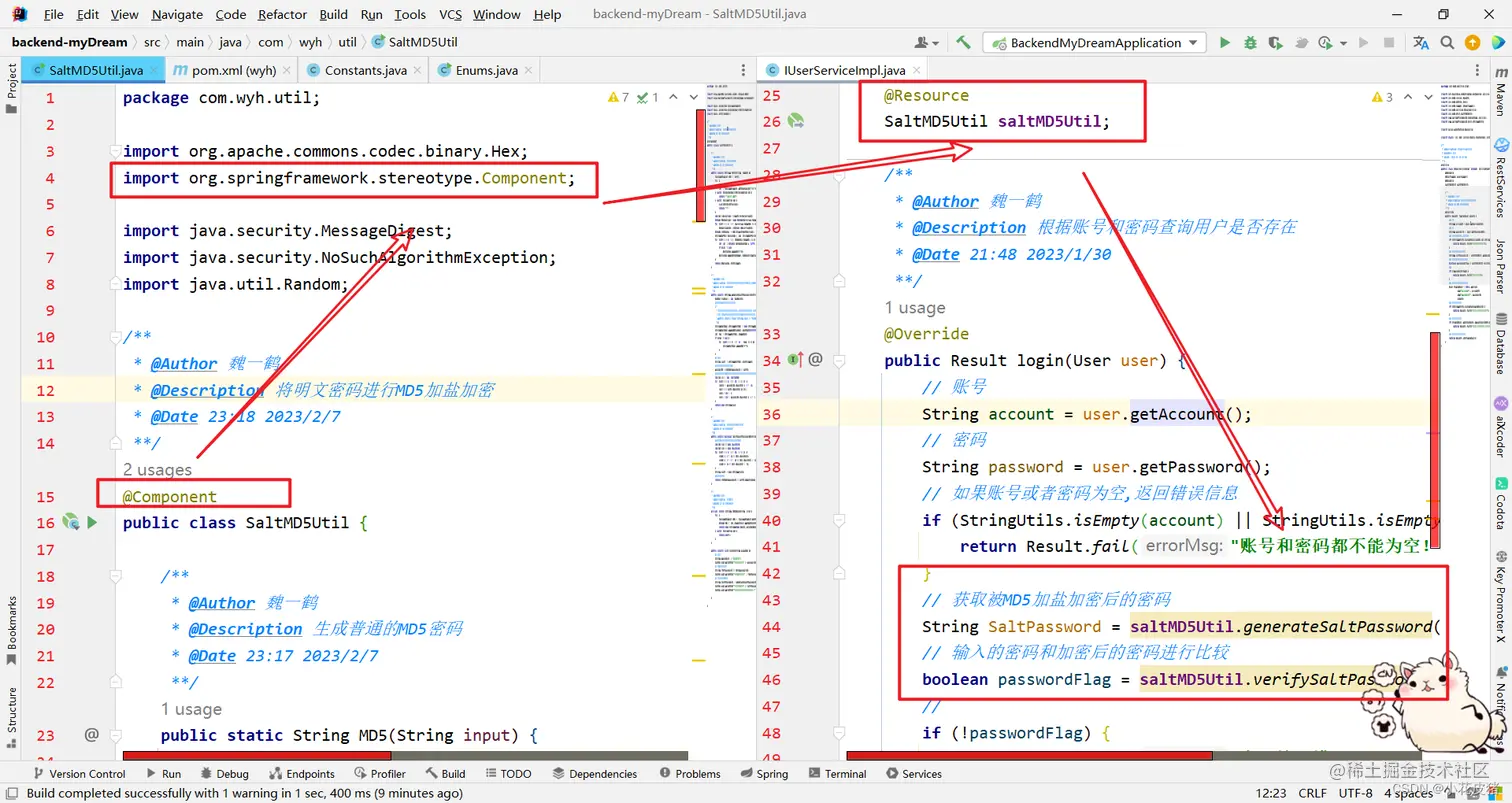
Task: Open the Run tool window at bottom
Action: (x=164, y=773)
